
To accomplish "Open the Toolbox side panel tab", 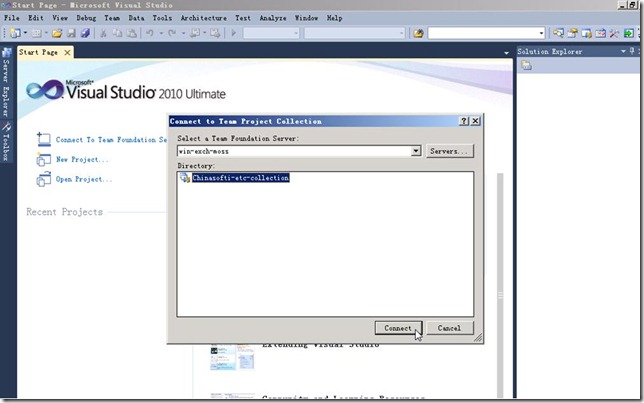I will [6, 141].
